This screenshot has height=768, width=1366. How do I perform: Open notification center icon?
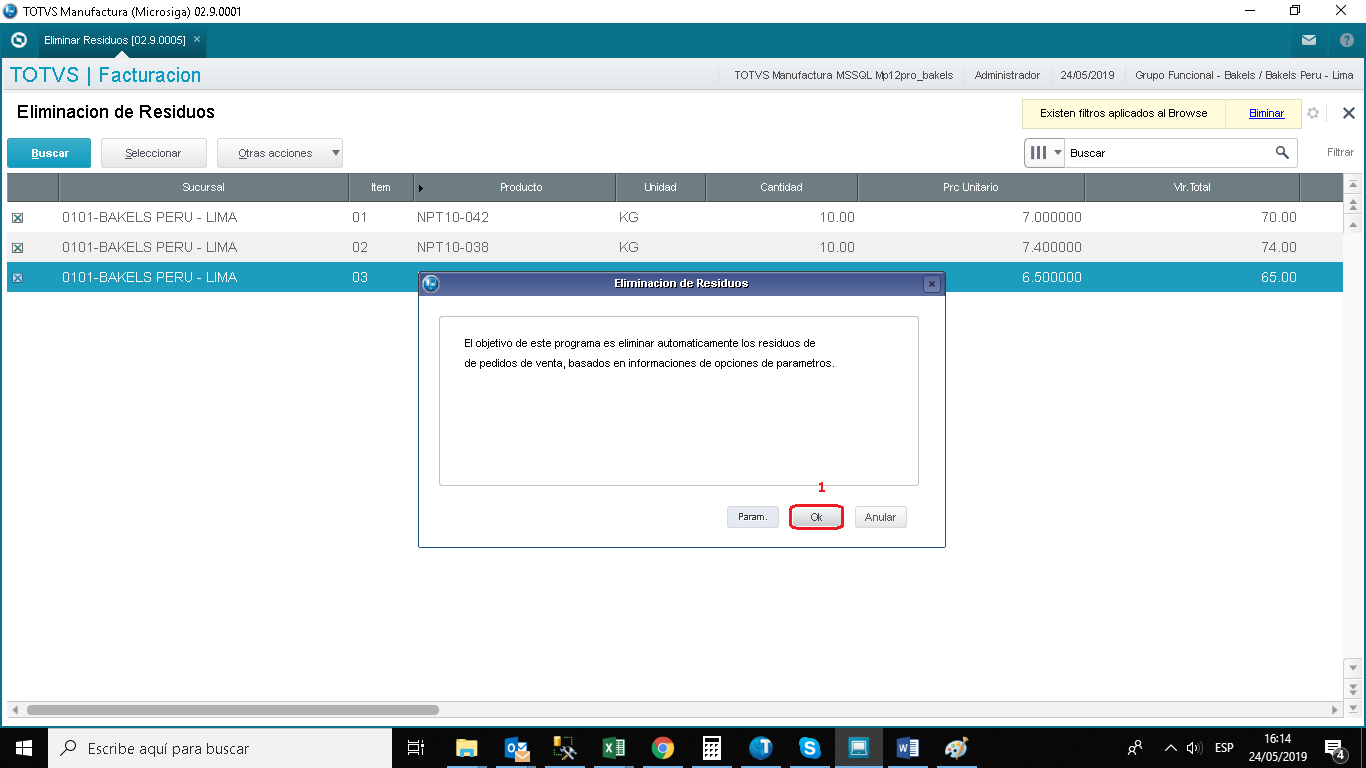pyautogui.click(x=1334, y=748)
